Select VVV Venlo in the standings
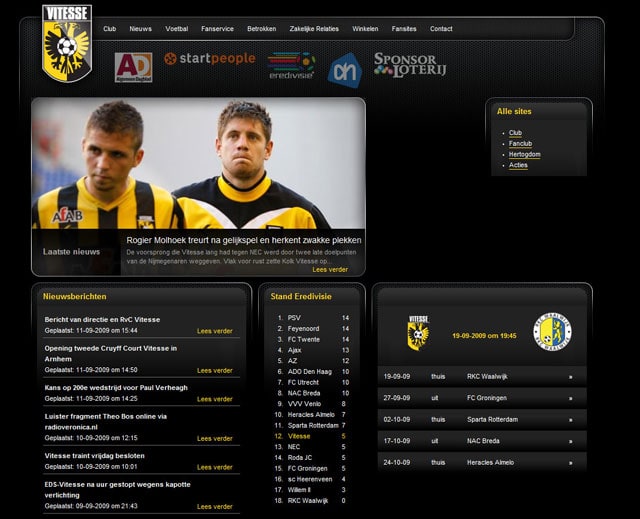Screen dimensions: 640x519 [312, 404]
